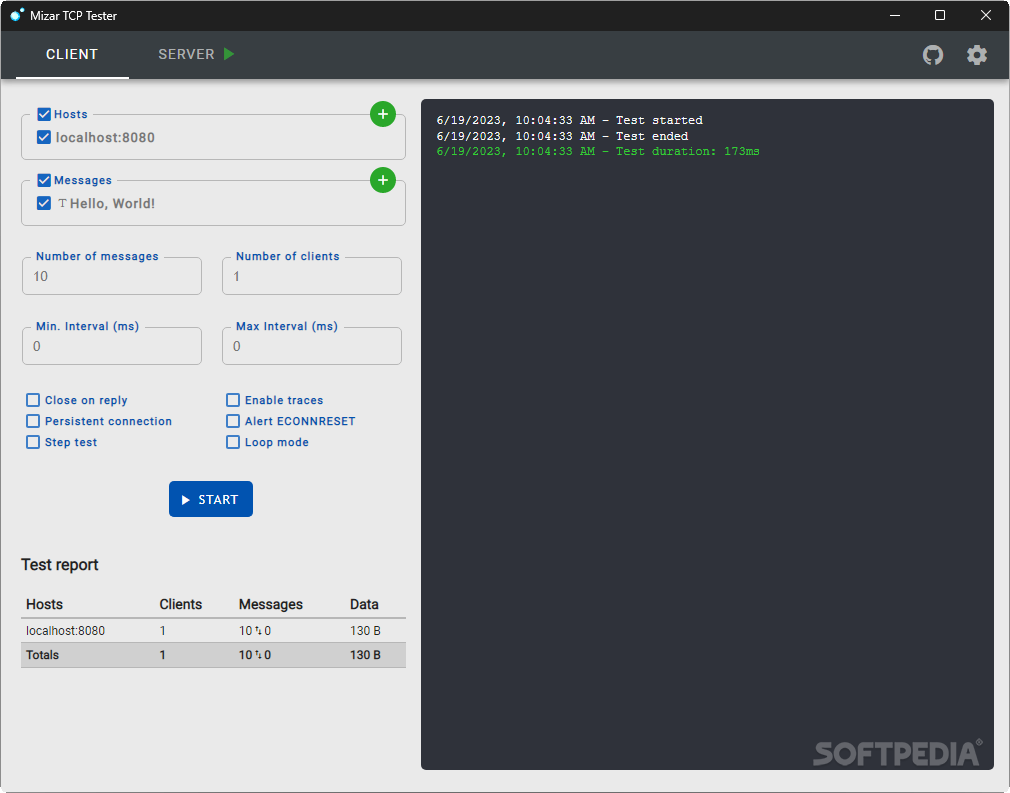The height and width of the screenshot is (793, 1010).
Task: Turn on Loop mode checkbox
Action: tap(233, 442)
